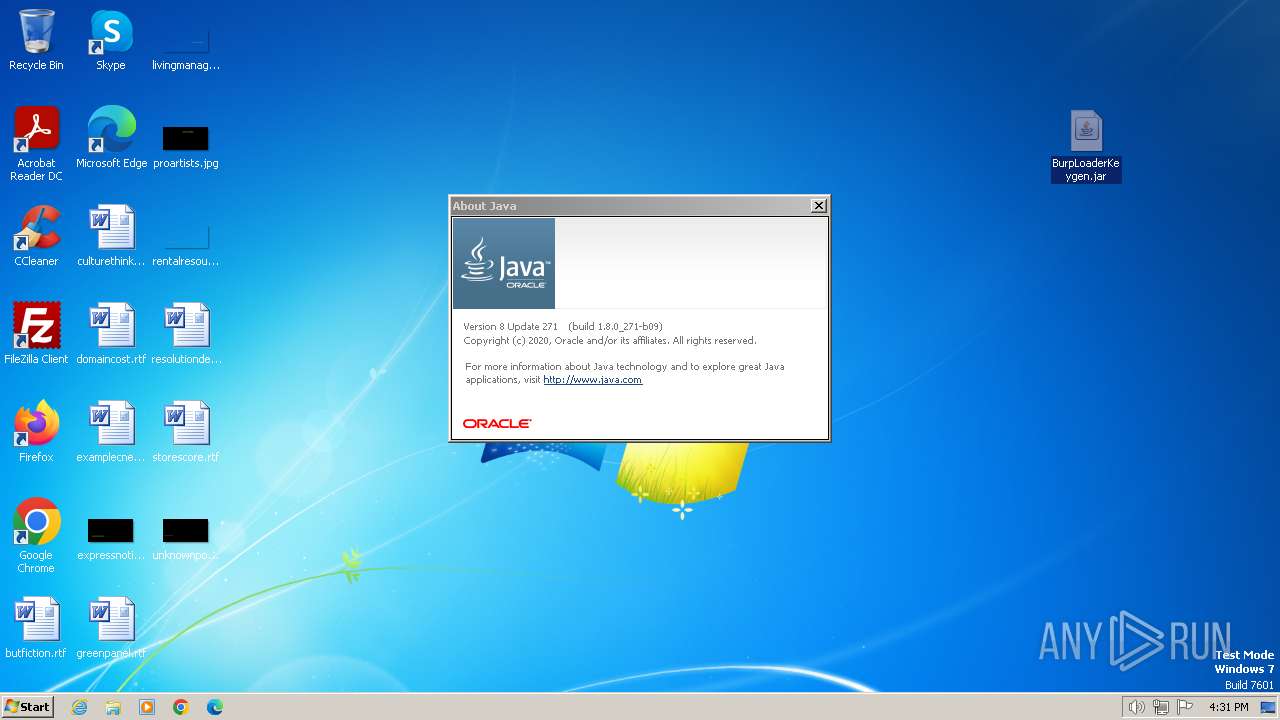This screenshot has width=1280, height=720.
Task: Select the BurpLoaderKeygen.jar file
Action: tap(1086, 146)
